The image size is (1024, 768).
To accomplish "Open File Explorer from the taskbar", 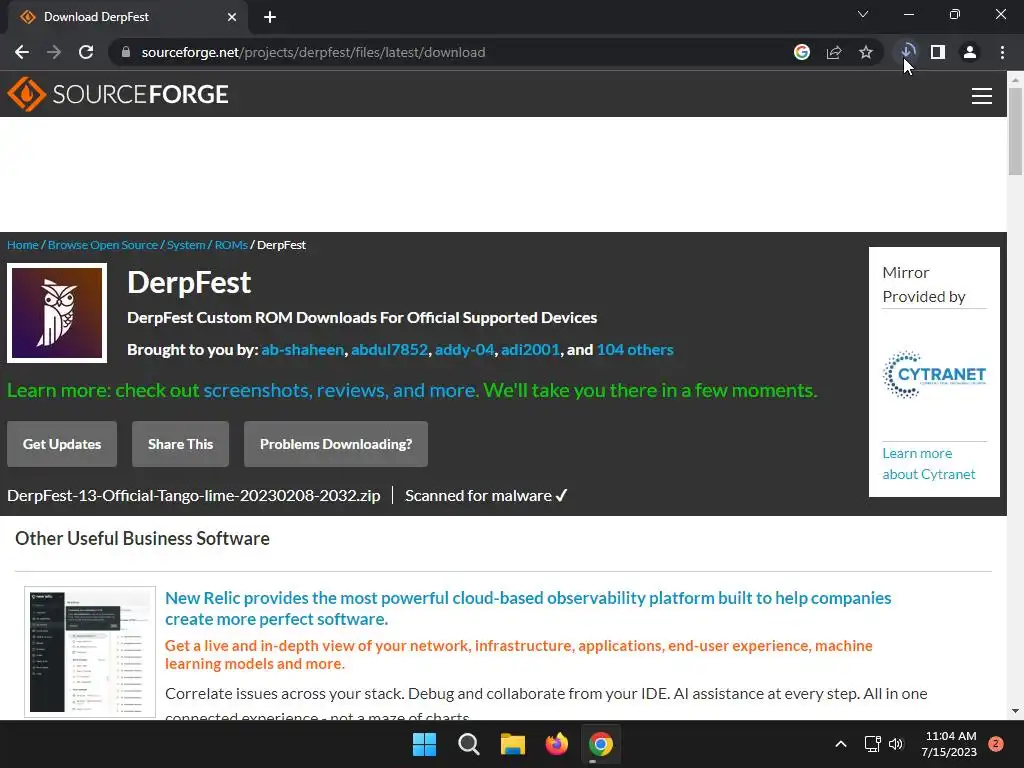I will click(513, 744).
